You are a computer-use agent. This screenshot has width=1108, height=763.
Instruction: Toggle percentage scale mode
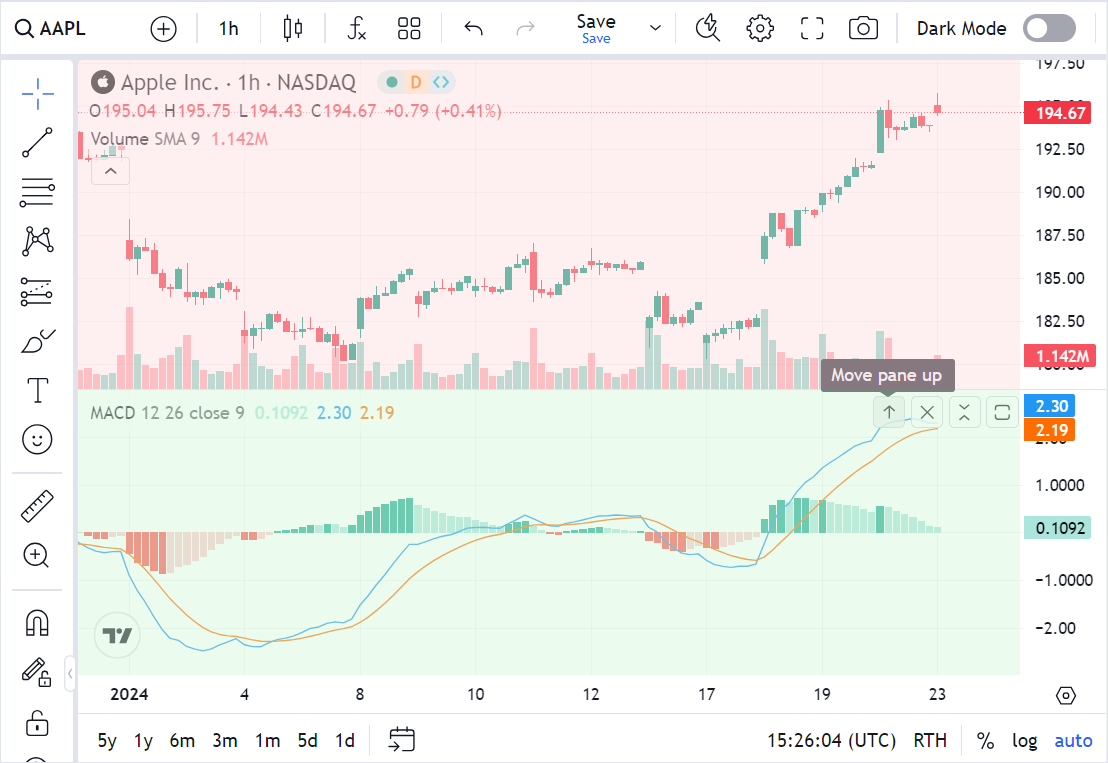coord(985,740)
